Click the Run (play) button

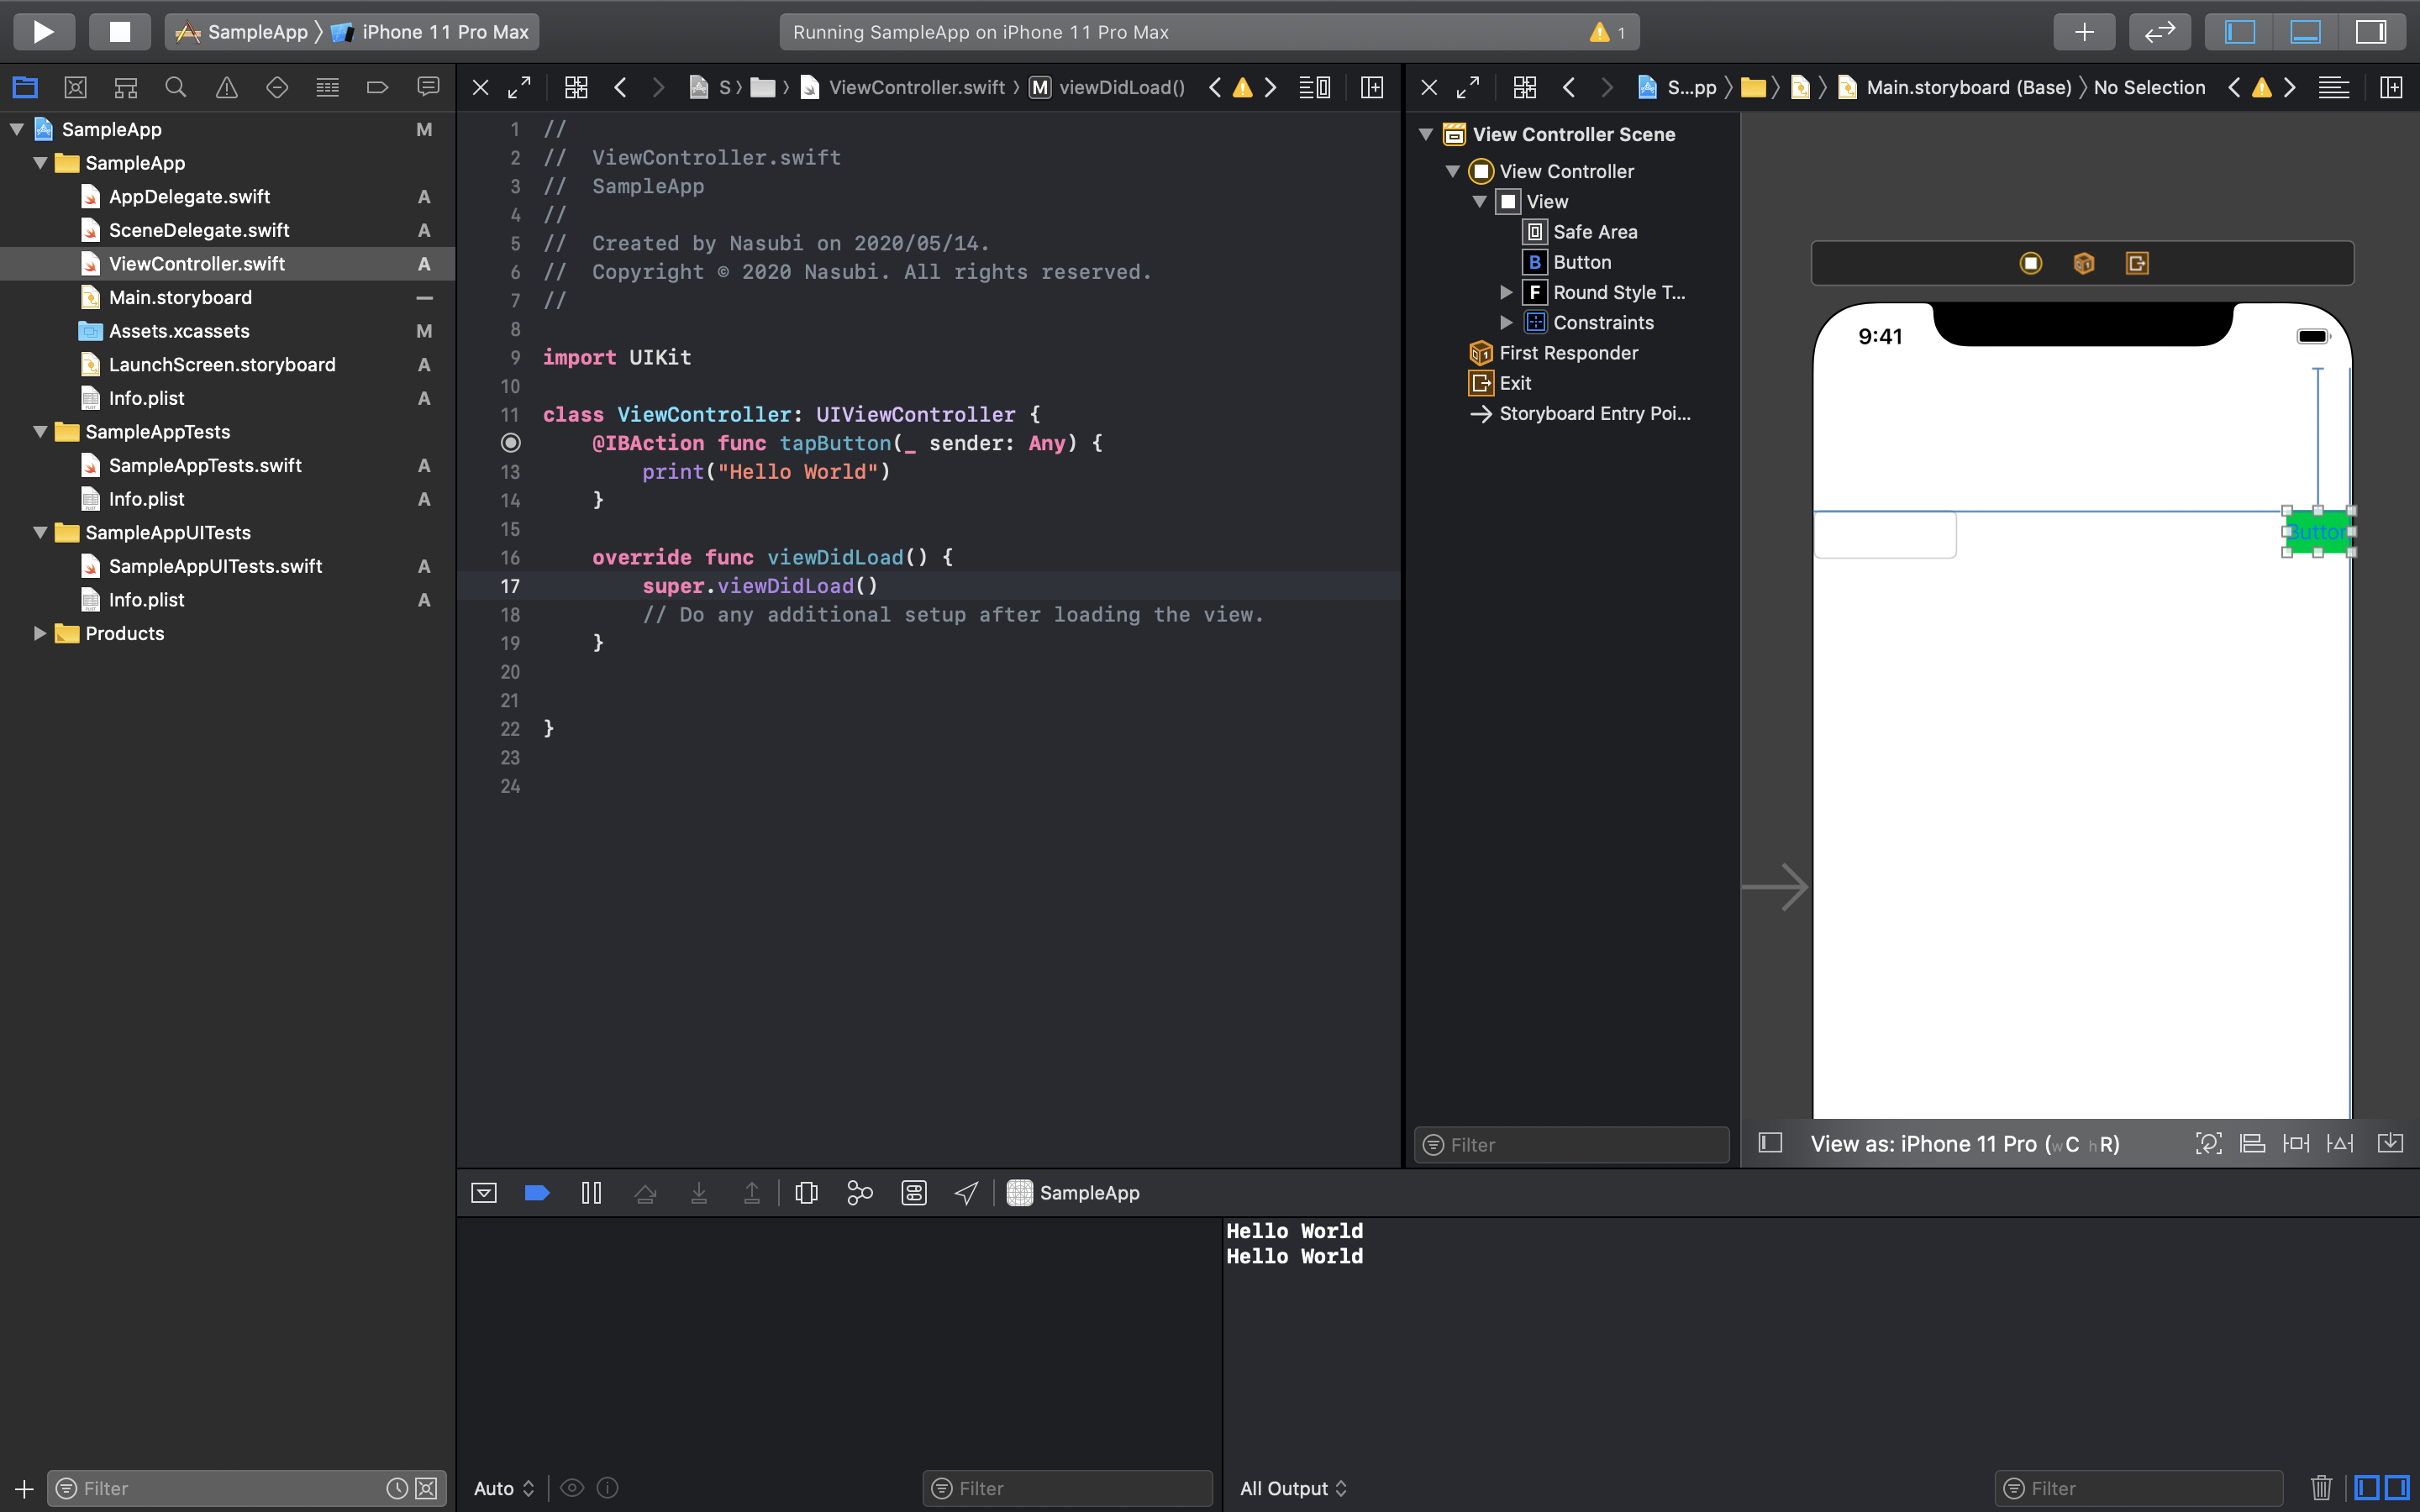click(x=43, y=32)
